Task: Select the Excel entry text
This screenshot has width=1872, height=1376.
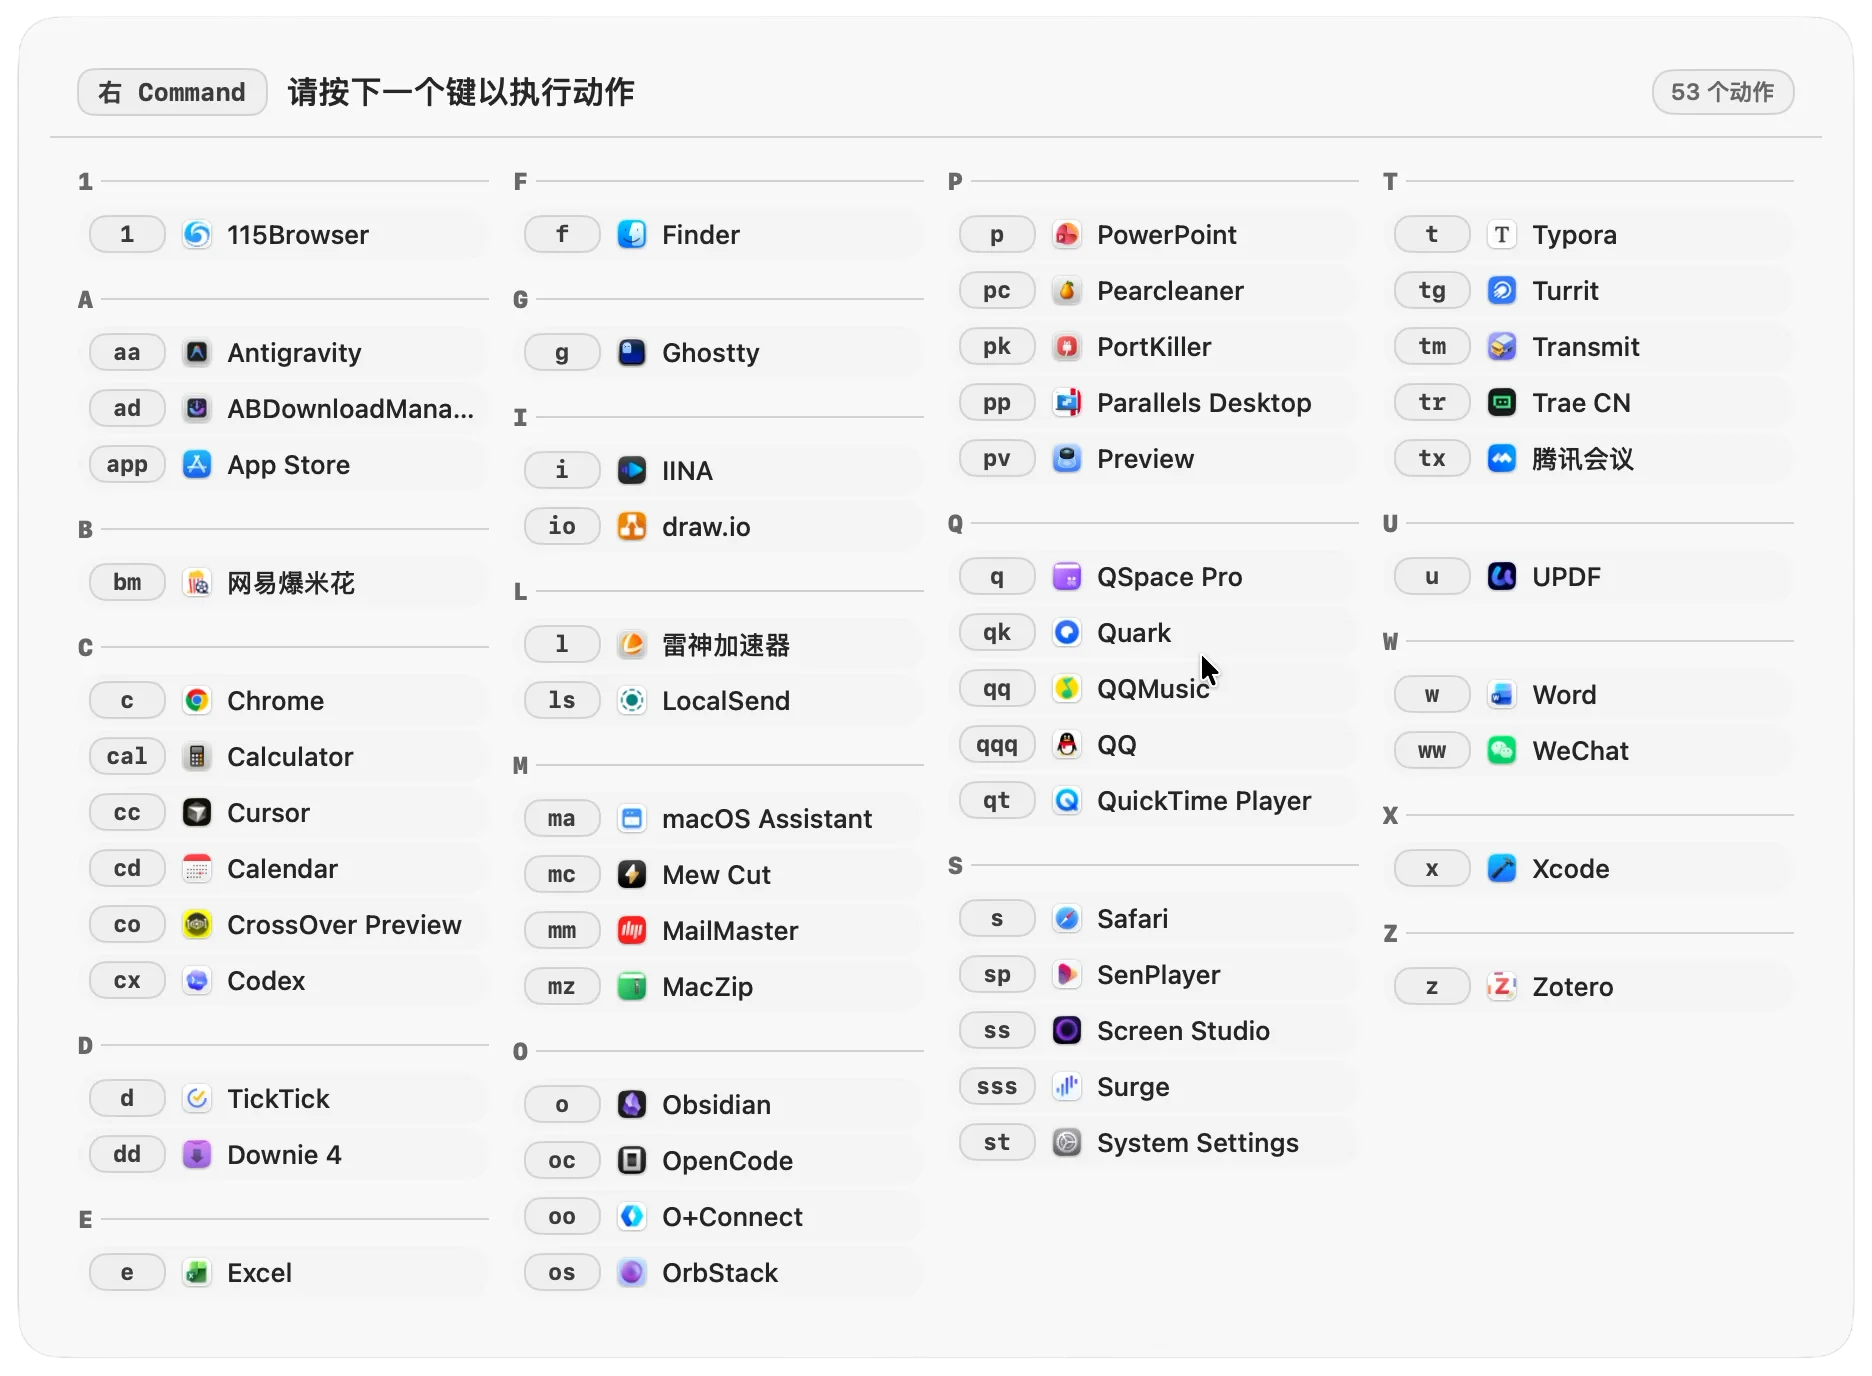Action: click(259, 1273)
